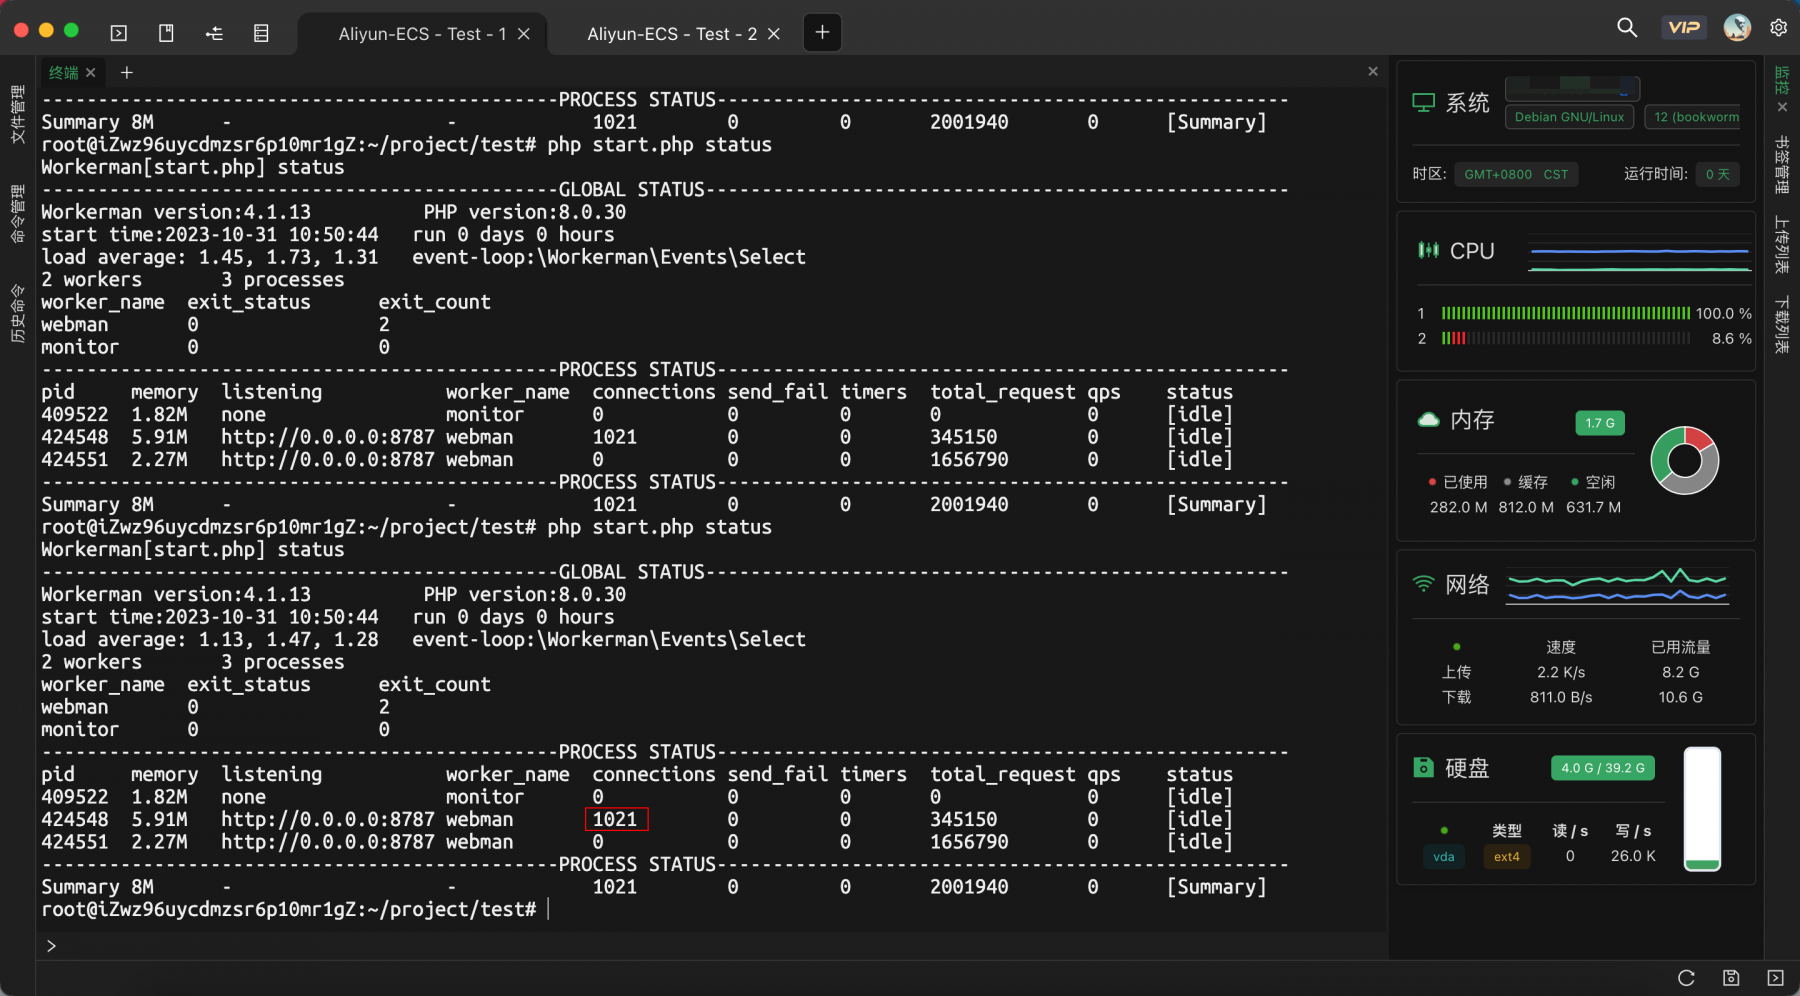1800x996 pixels.
Task: Click CPU core 1 usage bar
Action: [x=1566, y=313]
